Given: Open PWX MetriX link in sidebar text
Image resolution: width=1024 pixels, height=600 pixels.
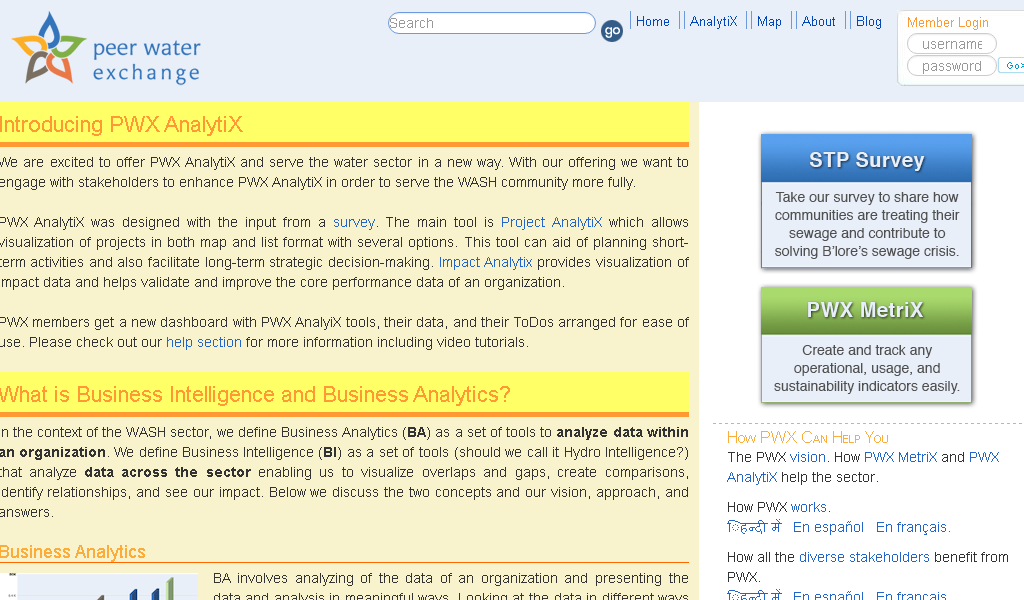Looking at the screenshot, I should coord(901,457).
